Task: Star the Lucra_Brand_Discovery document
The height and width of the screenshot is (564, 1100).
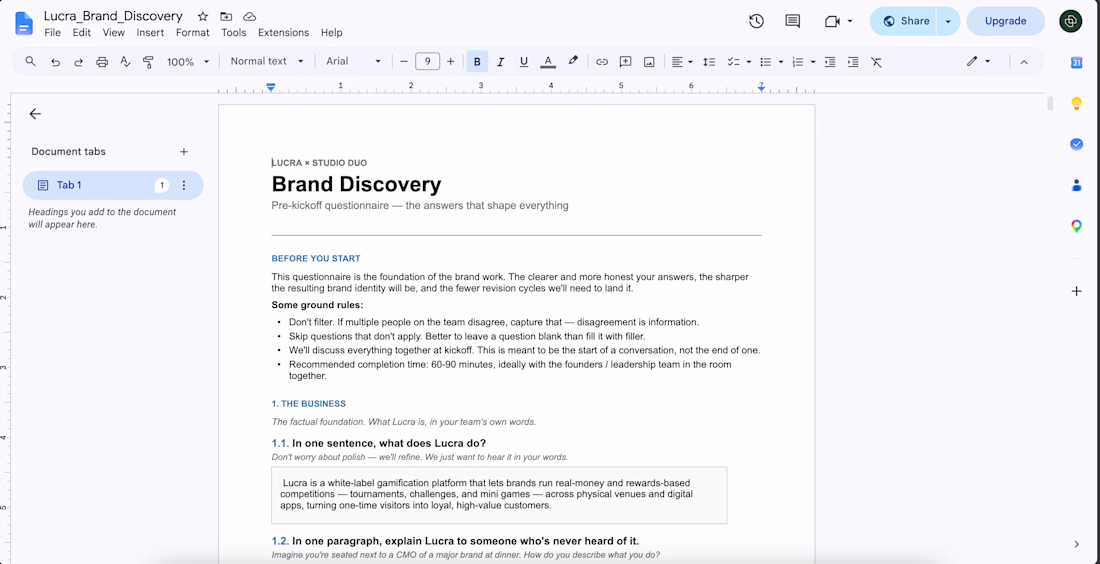Action: point(203,16)
